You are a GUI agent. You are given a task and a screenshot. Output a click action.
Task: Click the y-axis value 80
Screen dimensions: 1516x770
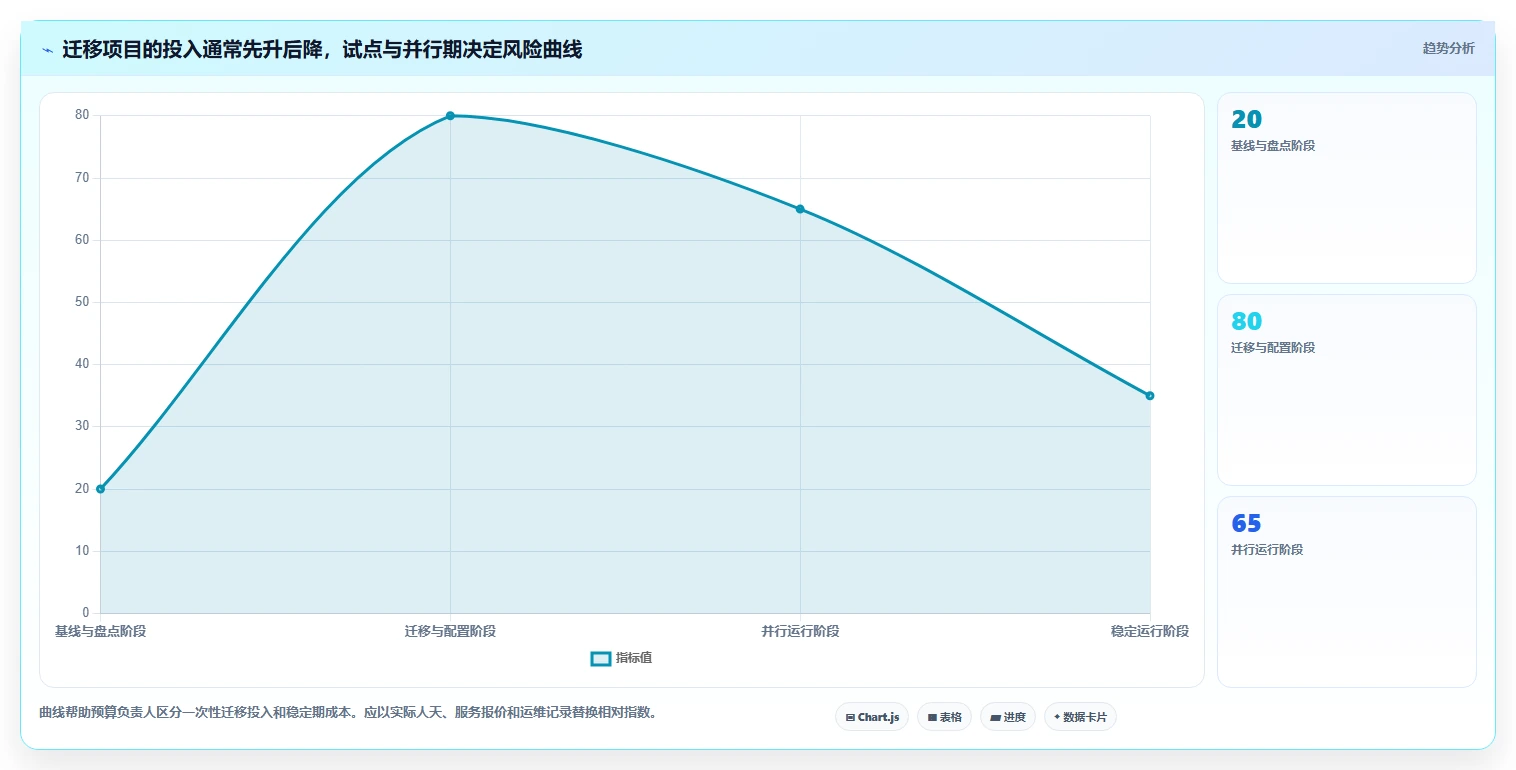click(x=82, y=115)
